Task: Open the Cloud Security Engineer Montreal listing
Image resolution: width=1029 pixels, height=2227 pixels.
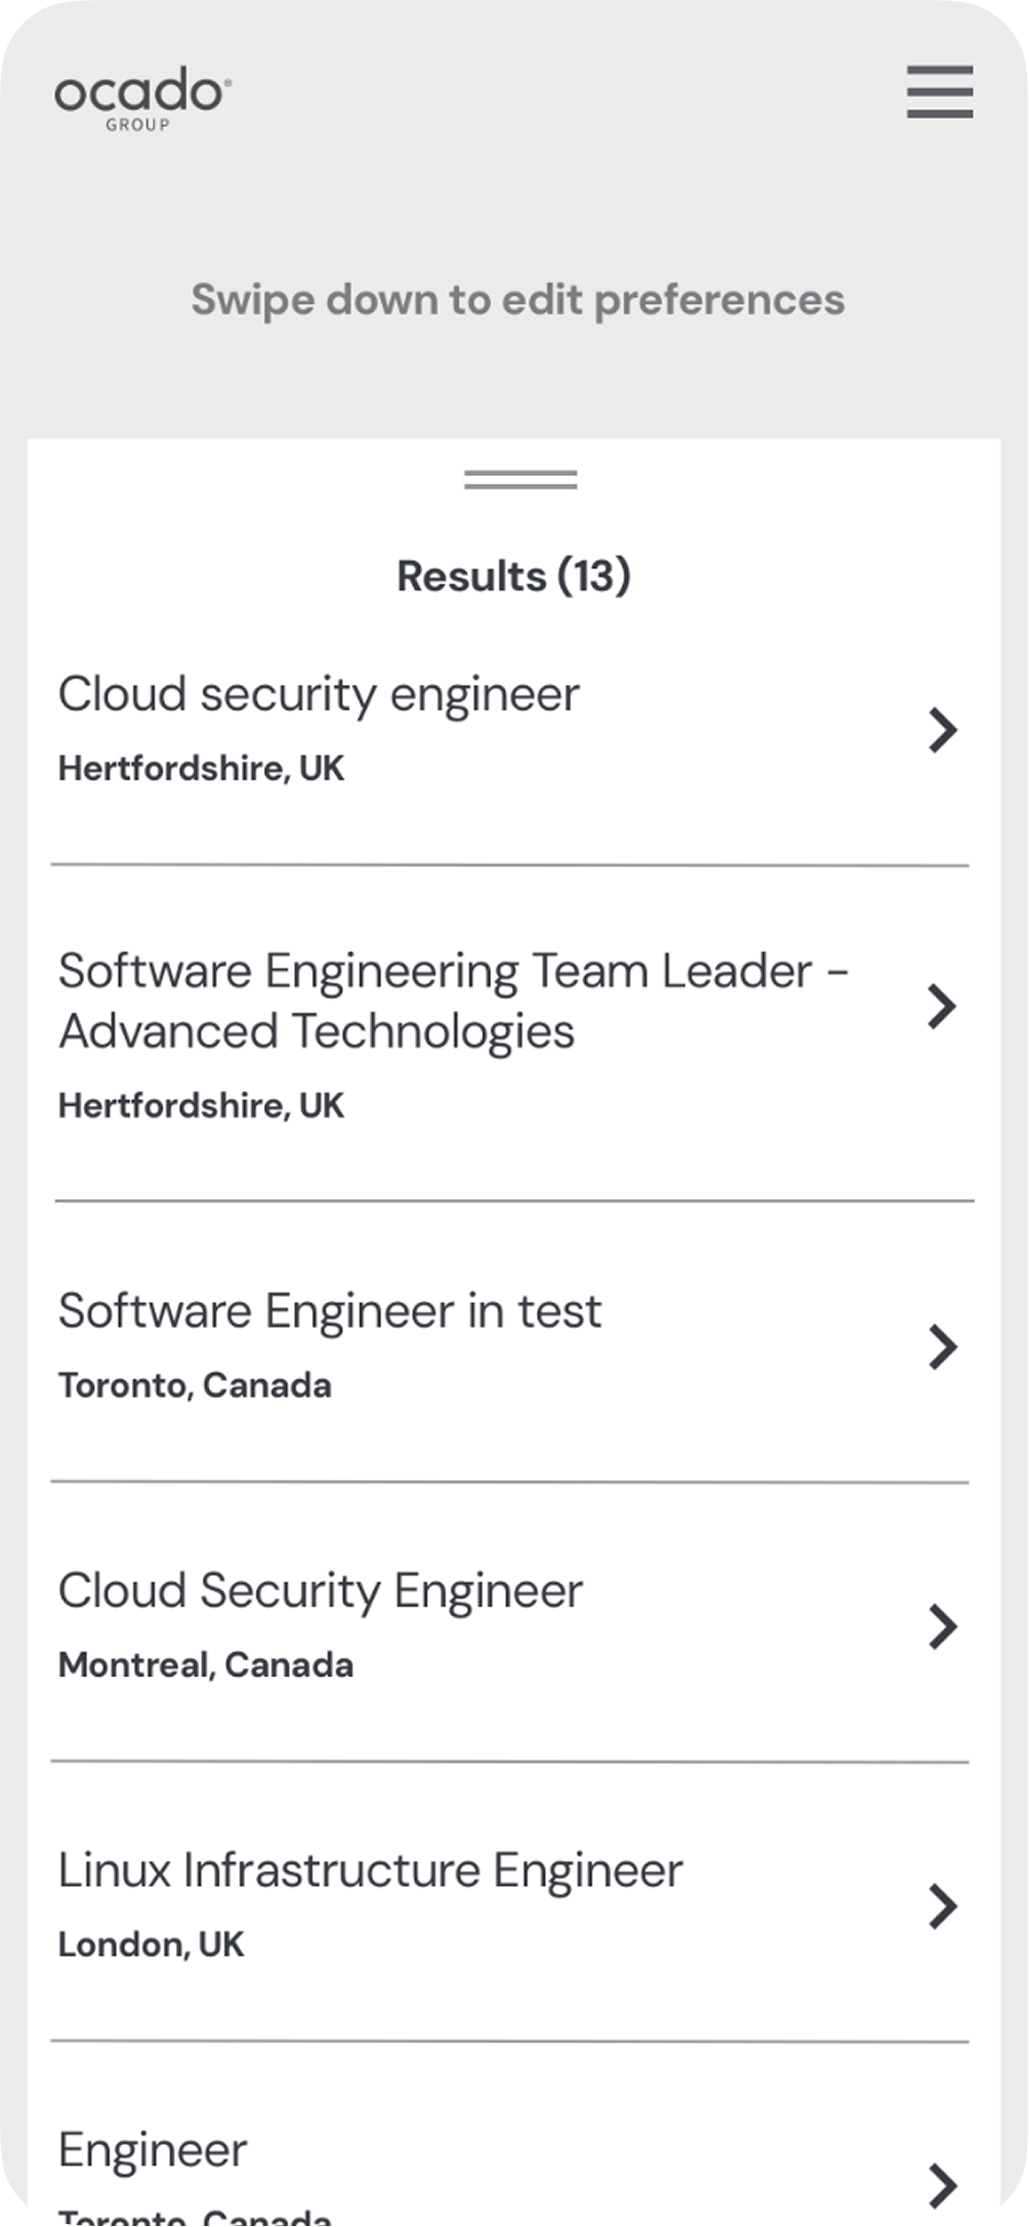Action: click(320, 1590)
